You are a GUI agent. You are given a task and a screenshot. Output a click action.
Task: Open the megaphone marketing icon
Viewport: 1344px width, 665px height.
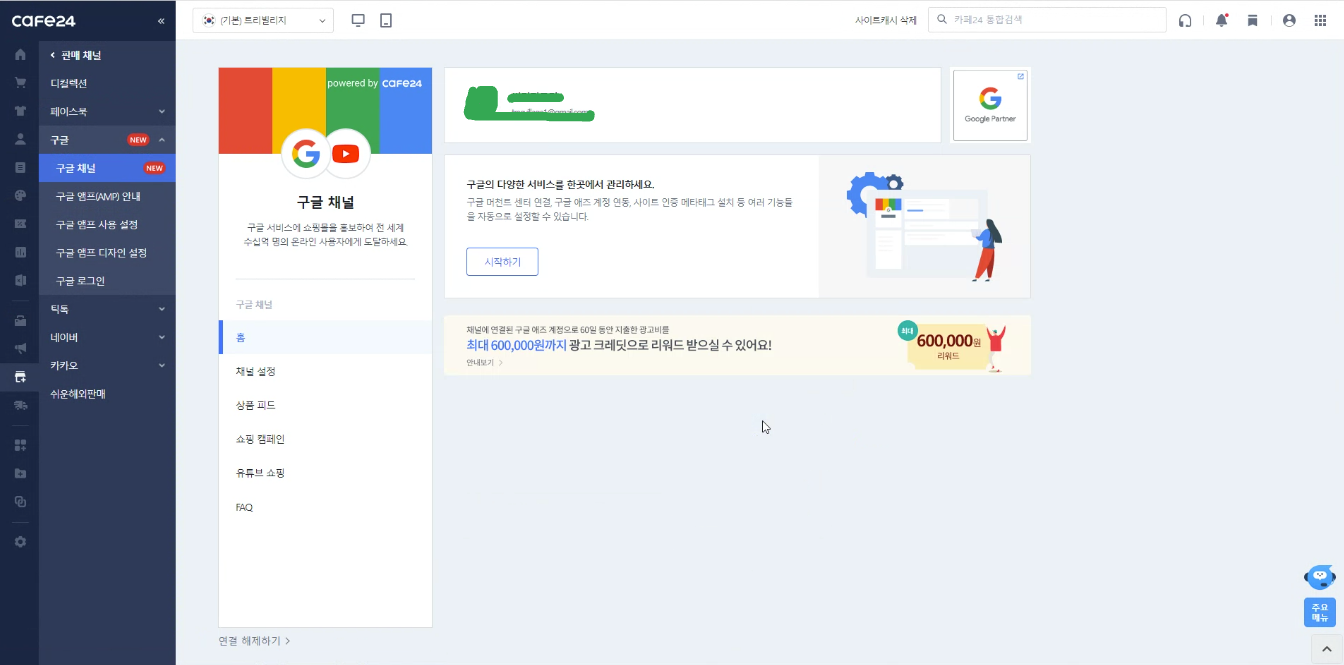pyautogui.click(x=20, y=348)
